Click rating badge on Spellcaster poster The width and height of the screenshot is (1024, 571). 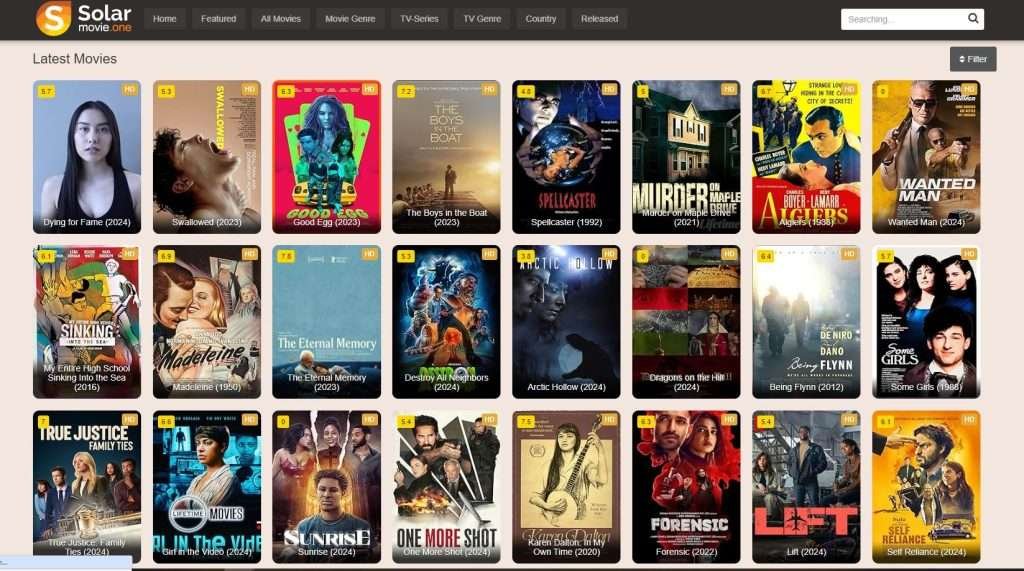pyautogui.click(x=526, y=91)
